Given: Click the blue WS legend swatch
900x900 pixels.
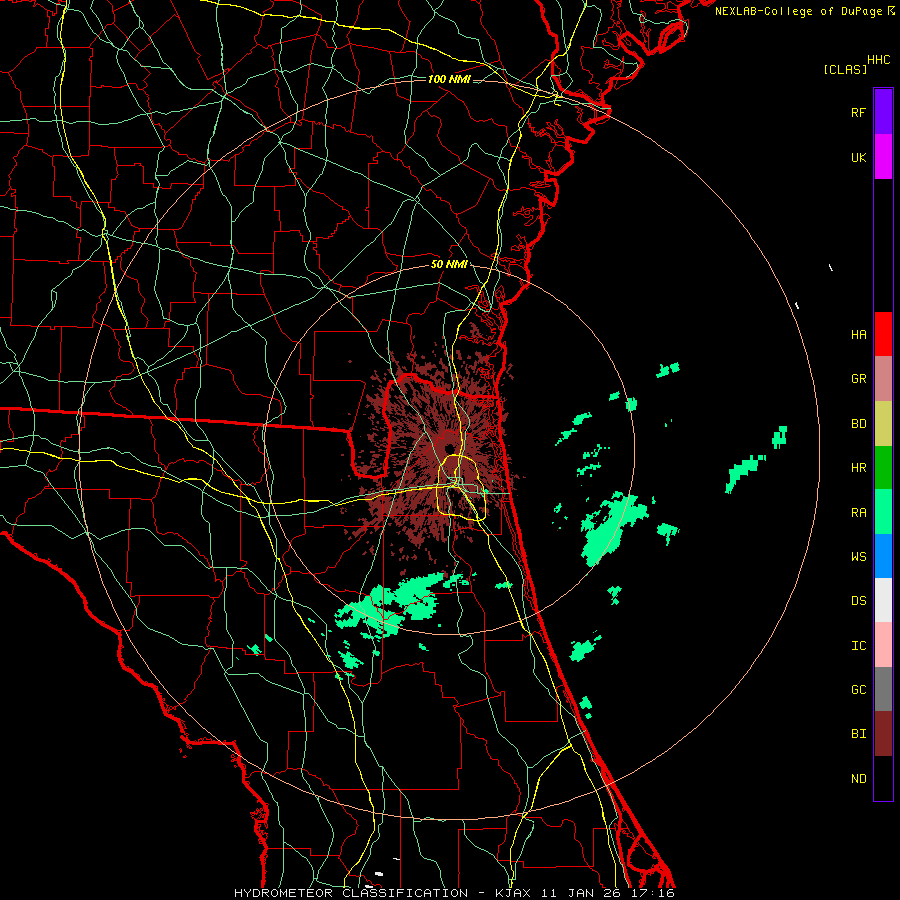Looking at the screenshot, I should pyautogui.click(x=883, y=556).
